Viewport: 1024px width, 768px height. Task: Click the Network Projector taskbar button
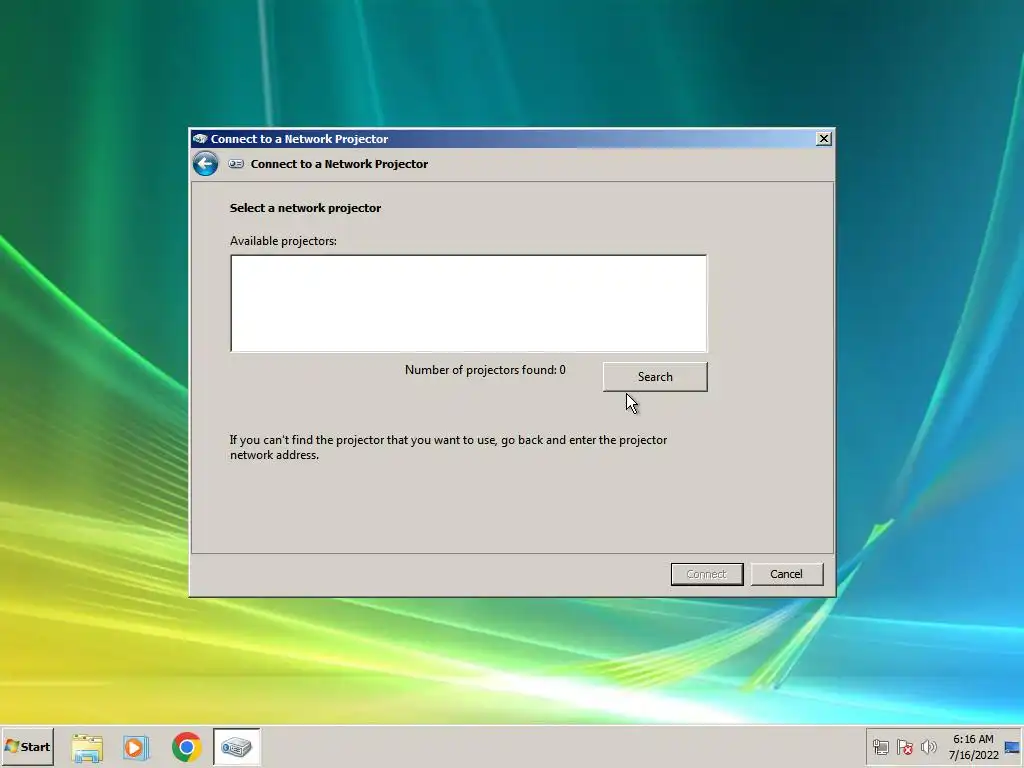tap(236, 746)
